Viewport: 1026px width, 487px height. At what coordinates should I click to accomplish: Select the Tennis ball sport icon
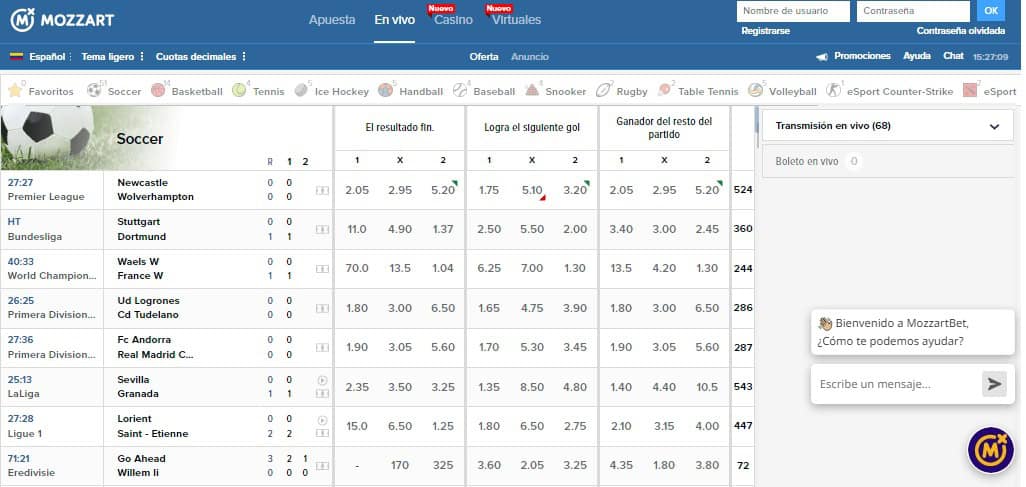(239, 90)
